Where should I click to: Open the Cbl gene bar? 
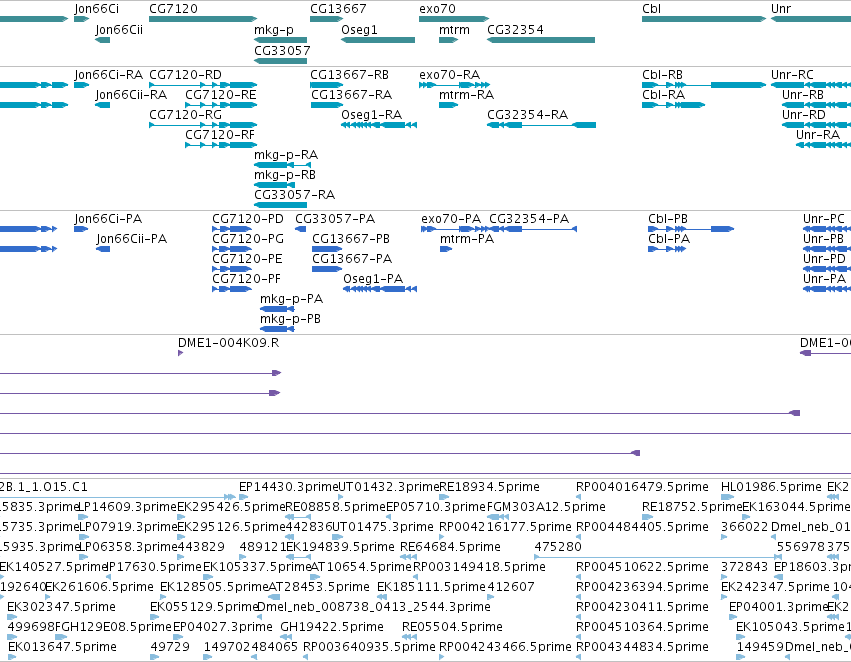[x=703, y=19]
